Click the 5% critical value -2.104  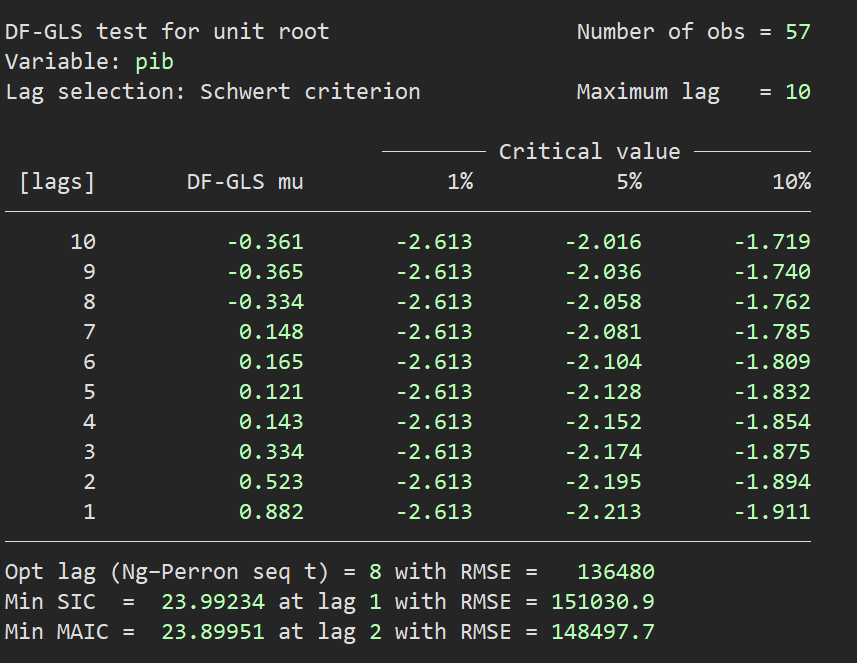(603, 362)
